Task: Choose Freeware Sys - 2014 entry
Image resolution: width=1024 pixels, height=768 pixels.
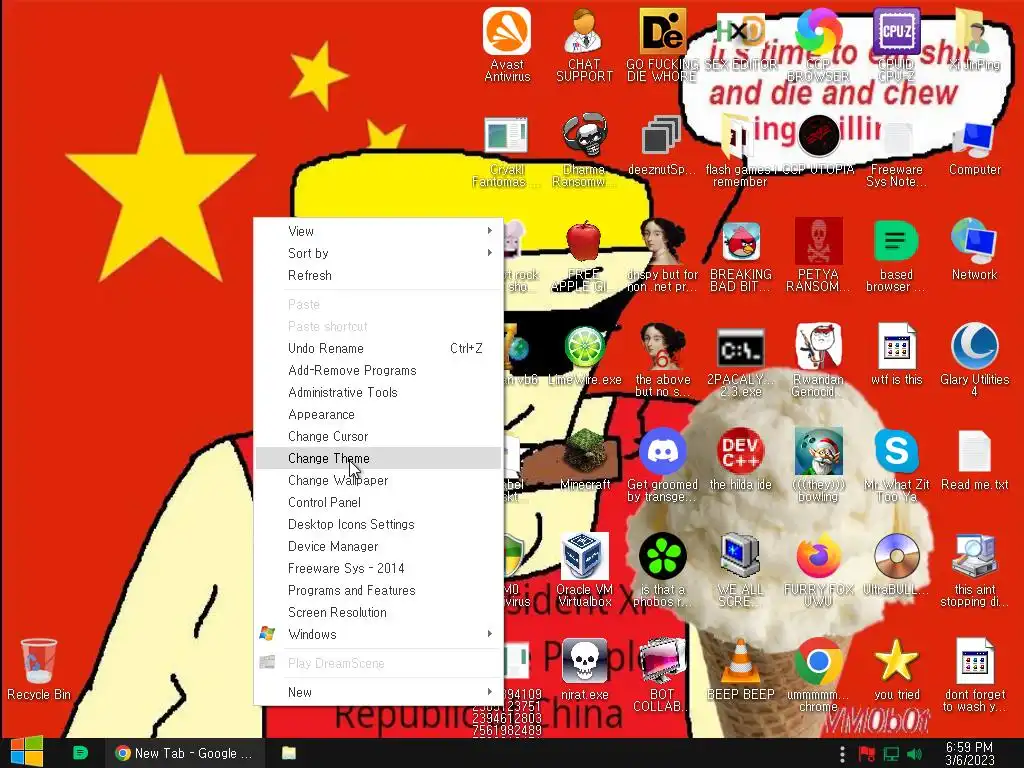Action: [378, 568]
